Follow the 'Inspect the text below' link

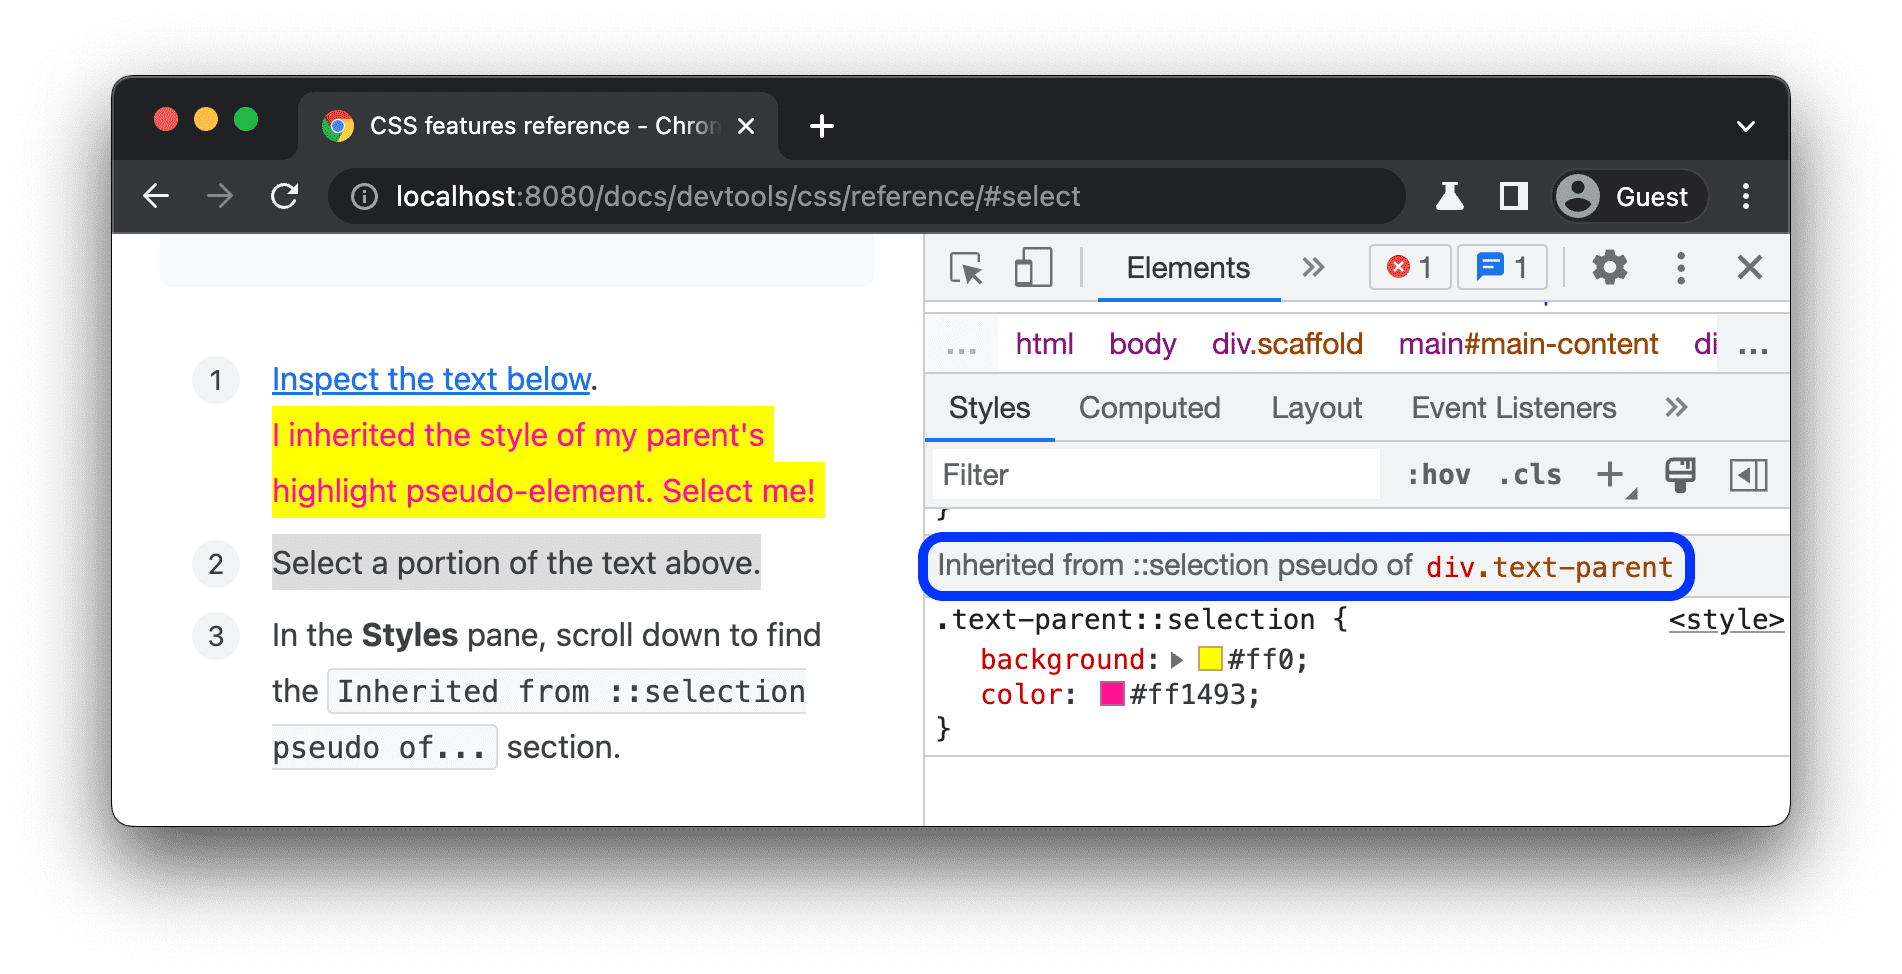[430, 379]
